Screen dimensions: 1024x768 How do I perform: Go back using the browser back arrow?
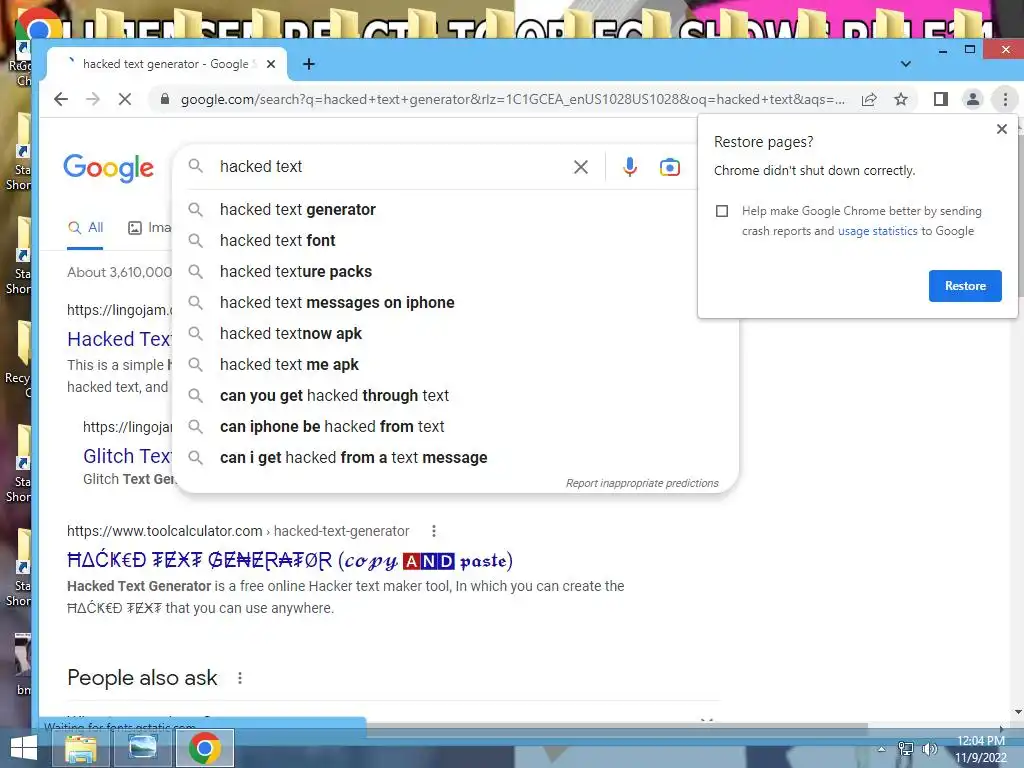[x=61, y=99]
